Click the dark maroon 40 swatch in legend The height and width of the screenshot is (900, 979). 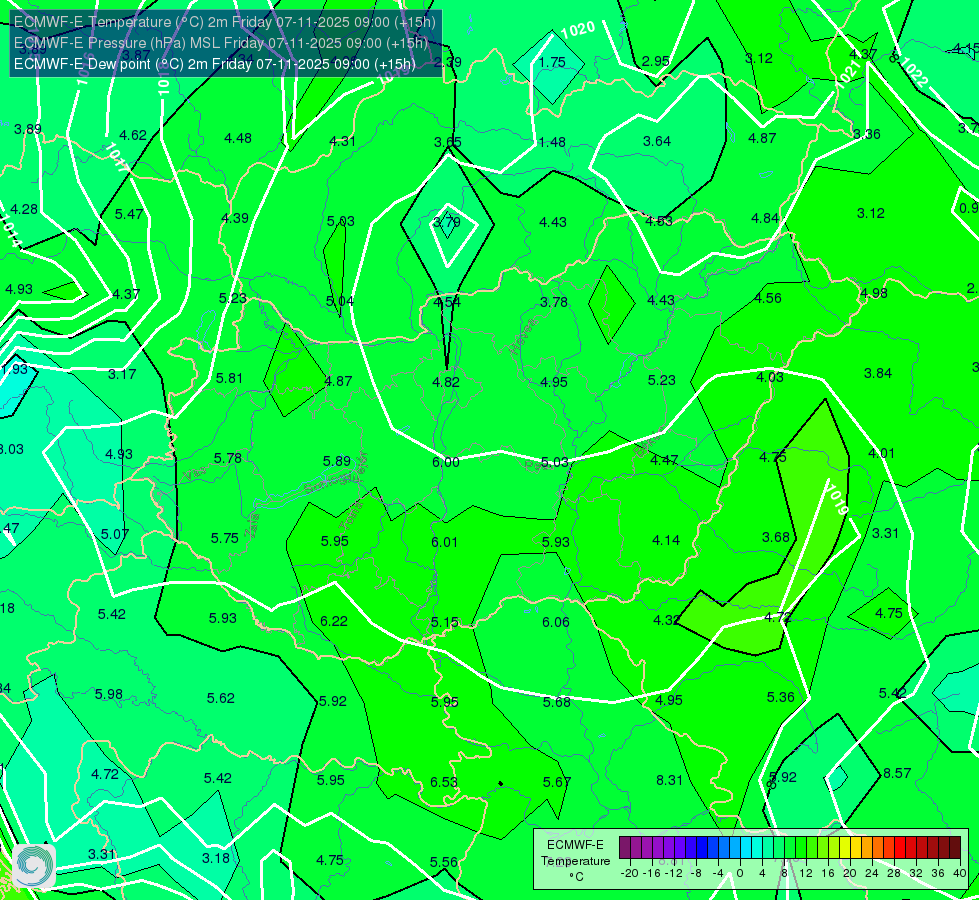tap(955, 848)
